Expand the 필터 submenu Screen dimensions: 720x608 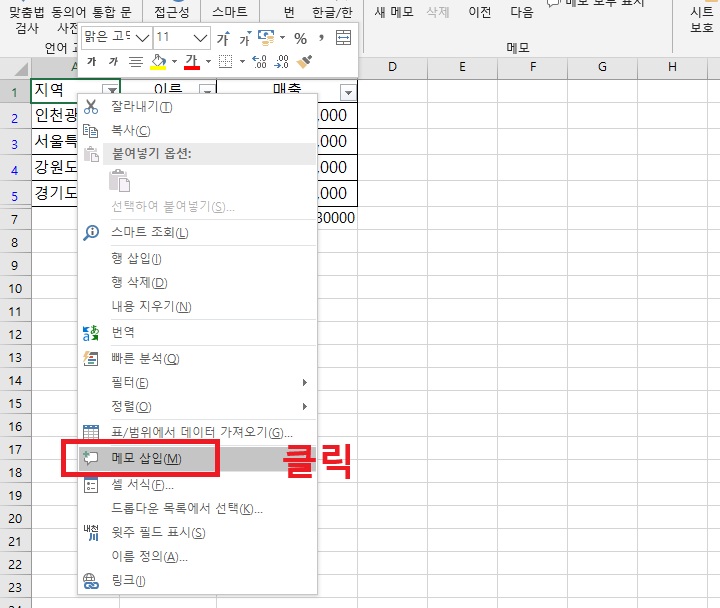point(304,383)
